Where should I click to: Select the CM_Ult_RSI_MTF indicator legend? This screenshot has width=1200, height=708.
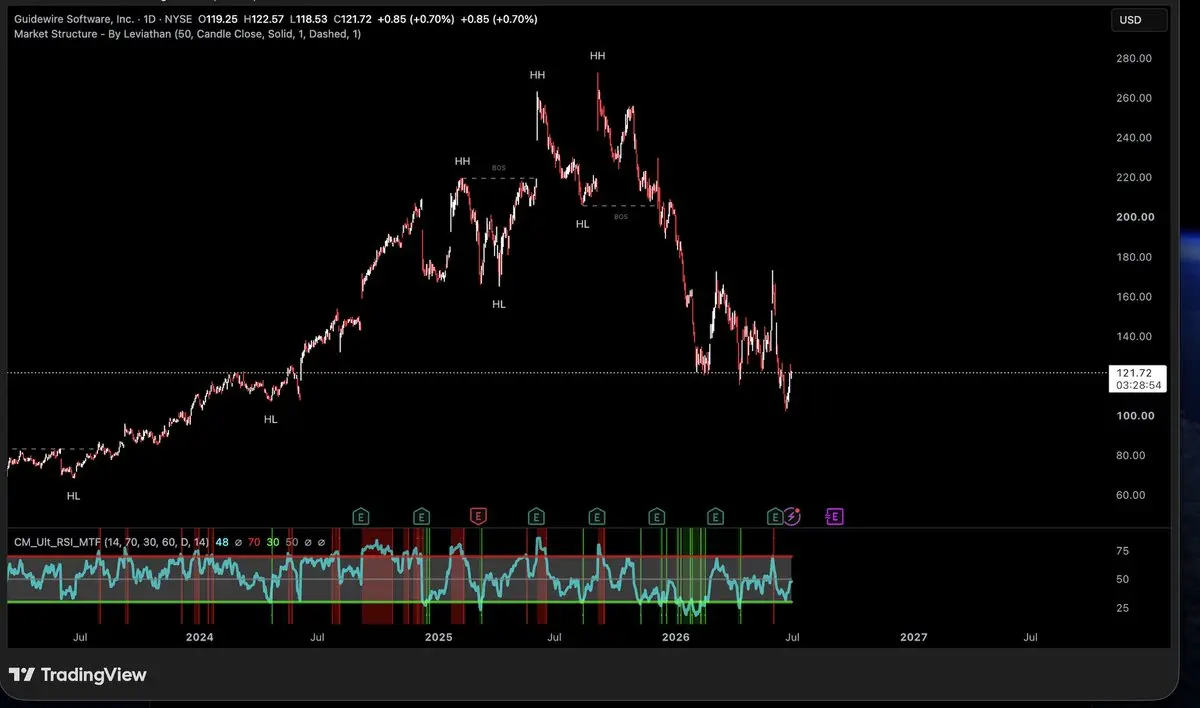click(x=111, y=541)
